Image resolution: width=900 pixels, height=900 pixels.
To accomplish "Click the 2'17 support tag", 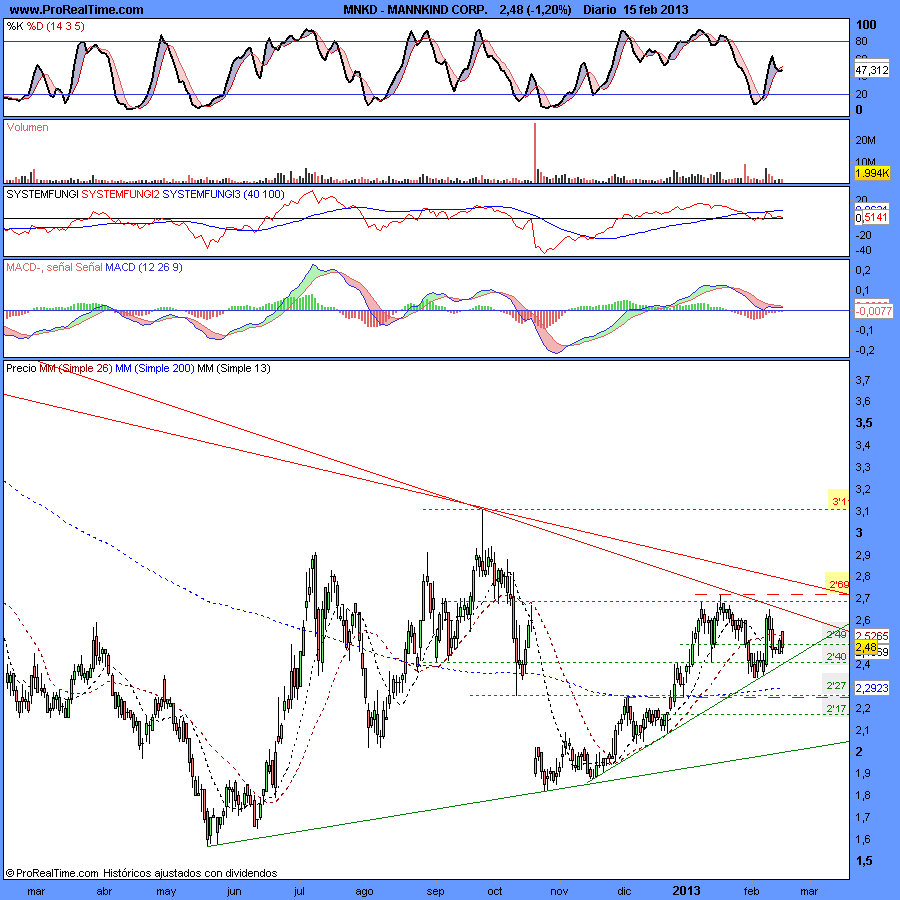I will click(x=836, y=709).
